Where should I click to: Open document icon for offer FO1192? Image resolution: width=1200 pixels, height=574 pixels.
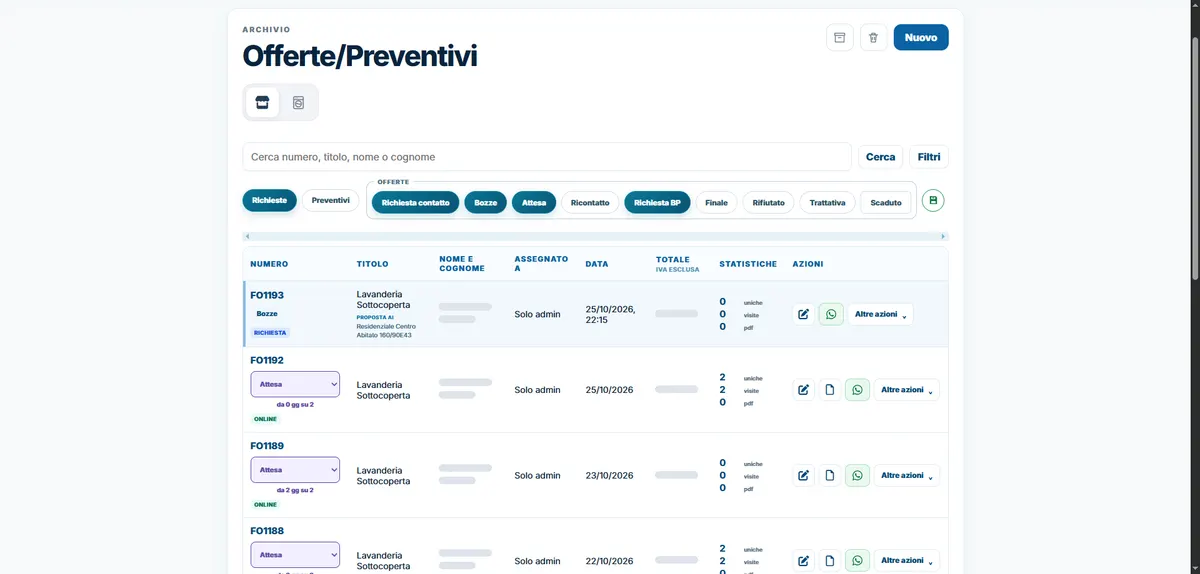click(x=829, y=390)
